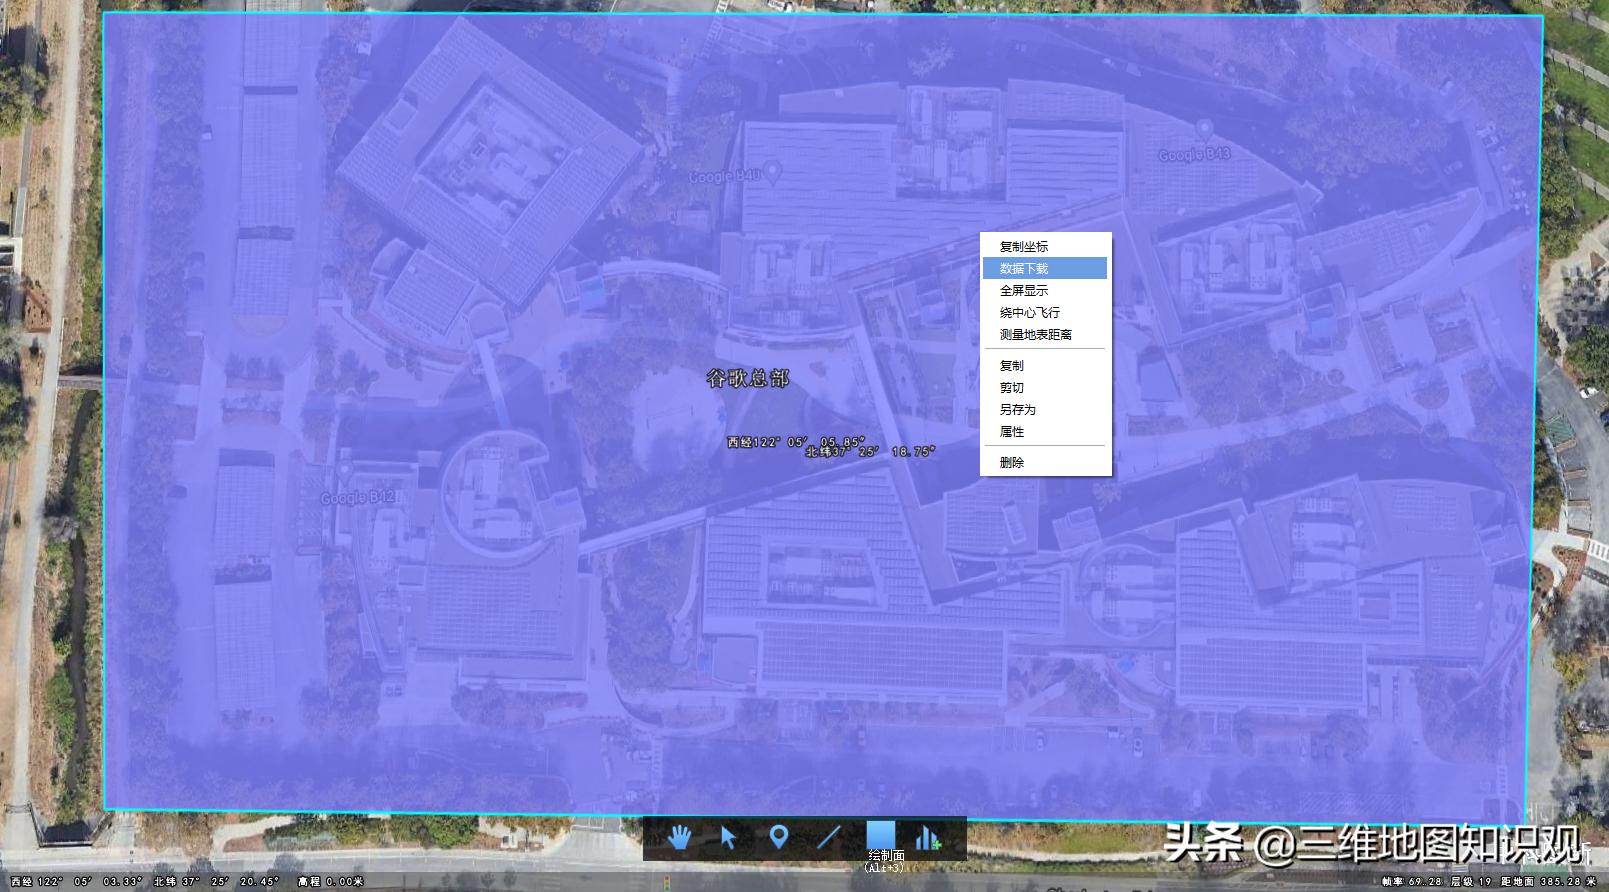
Task: Open 属性 from the context menu
Action: (1045, 431)
